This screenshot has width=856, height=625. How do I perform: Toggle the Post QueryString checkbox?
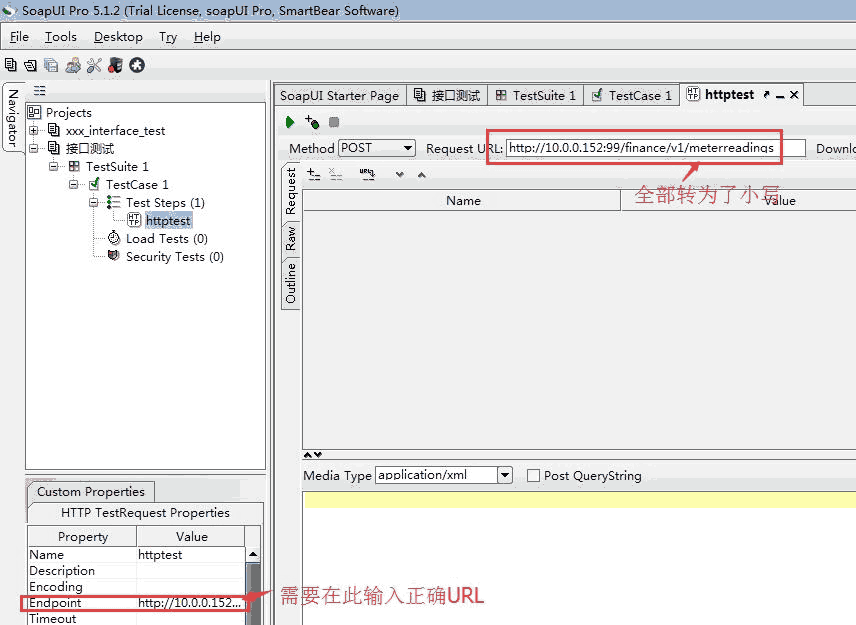533,476
